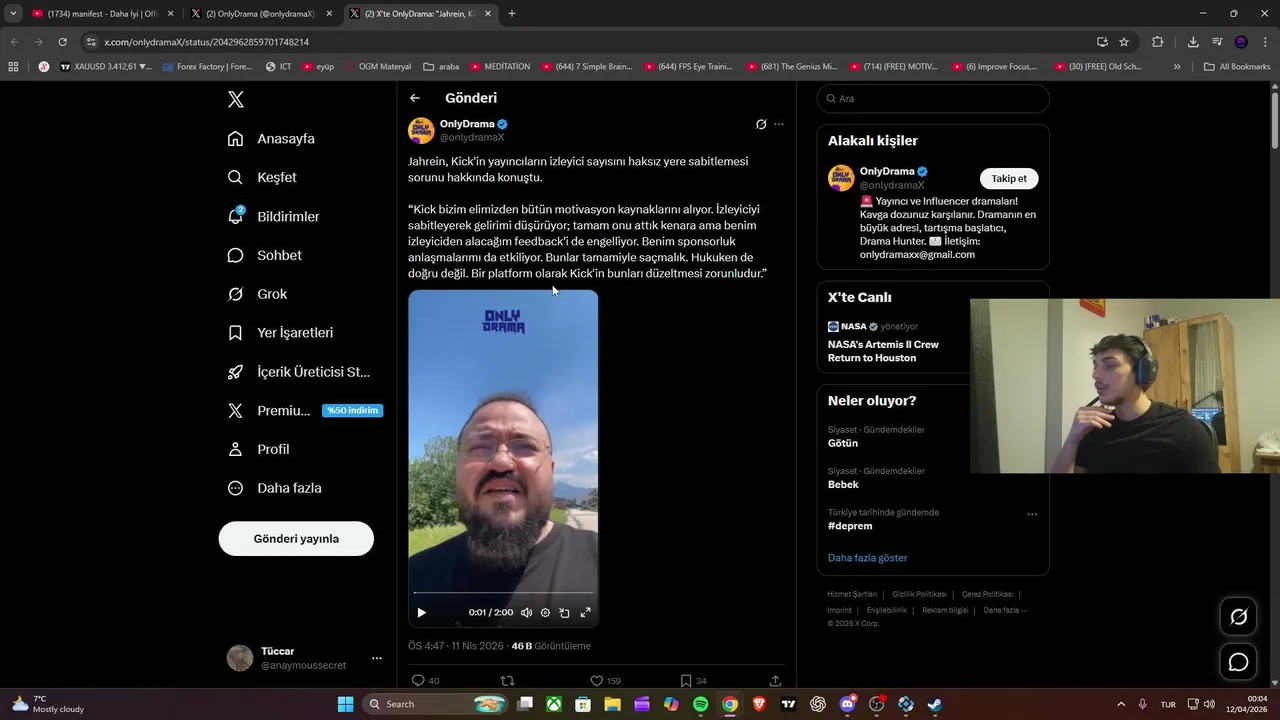Click the repost icon under the post
Viewport: 1280px width, 720px height.
507,681
